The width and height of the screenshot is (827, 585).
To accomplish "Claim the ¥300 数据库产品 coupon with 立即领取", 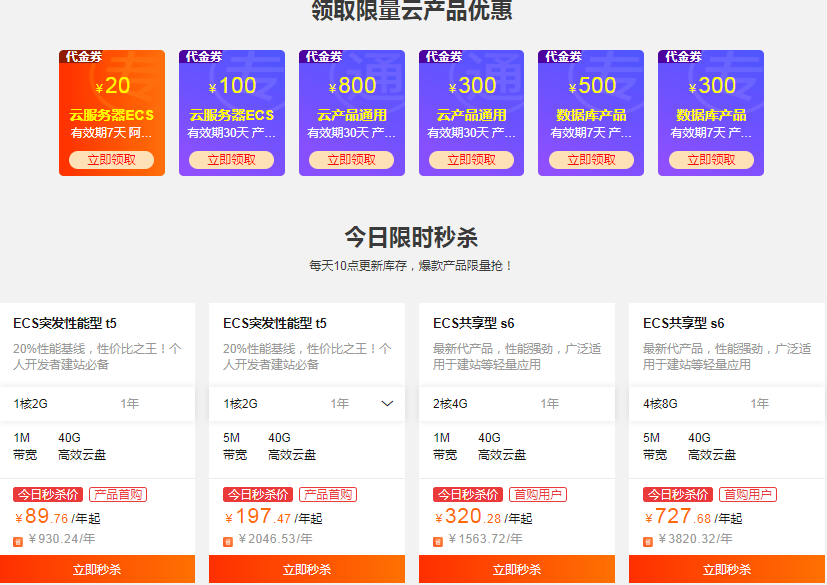I will click(711, 160).
